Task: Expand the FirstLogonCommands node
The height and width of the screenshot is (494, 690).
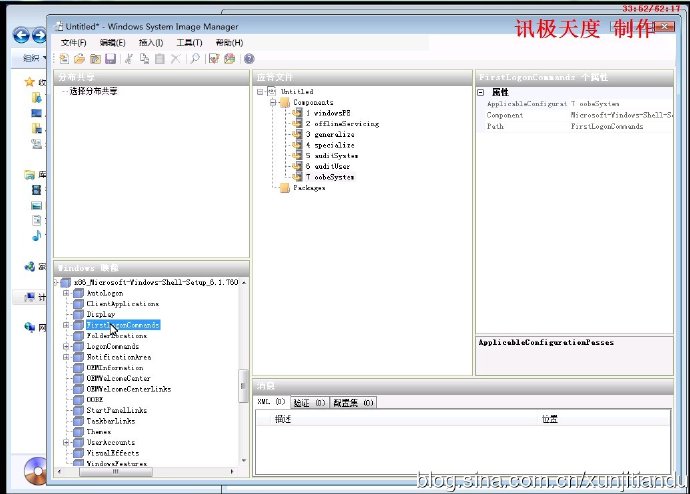Action: pos(66,325)
